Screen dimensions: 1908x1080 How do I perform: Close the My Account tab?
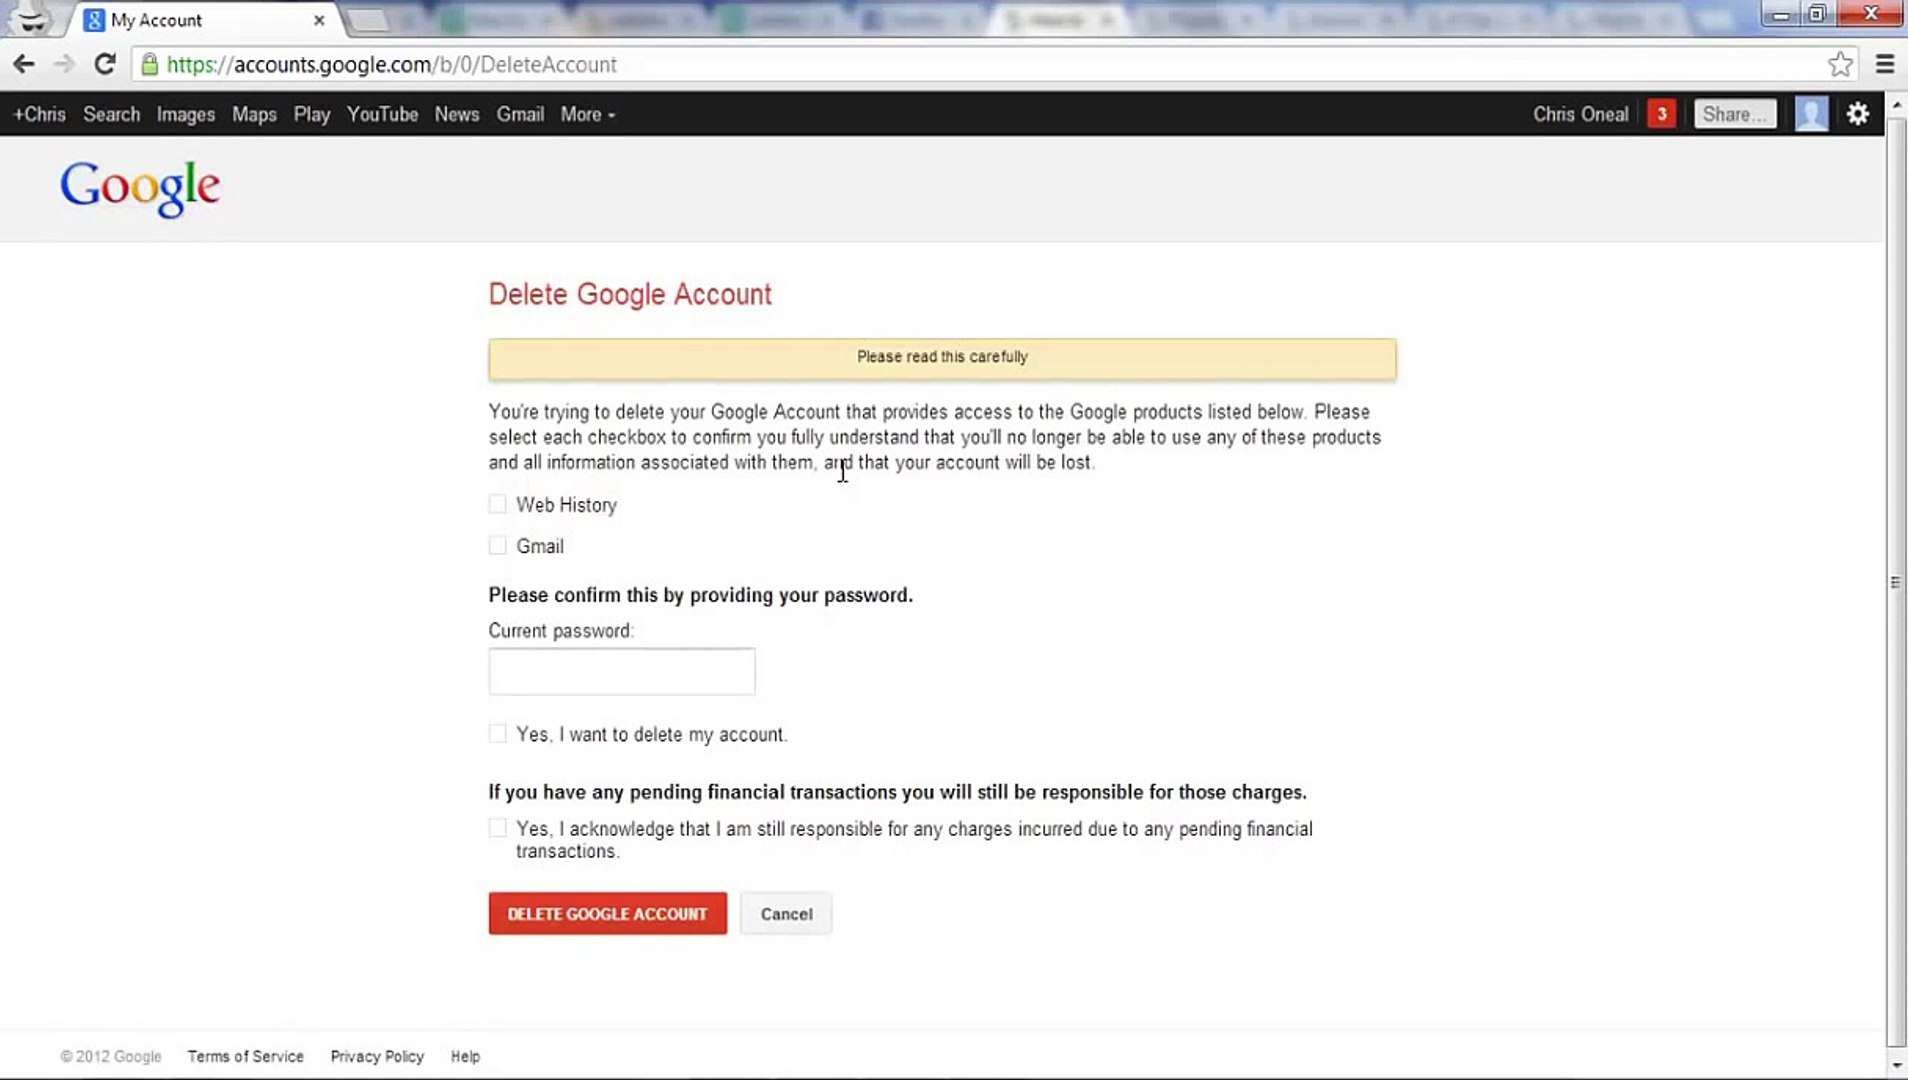pyautogui.click(x=319, y=20)
